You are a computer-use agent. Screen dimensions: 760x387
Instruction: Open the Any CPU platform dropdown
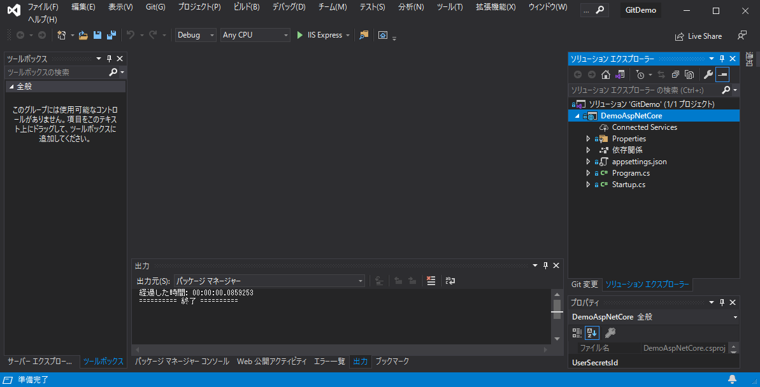click(x=255, y=35)
